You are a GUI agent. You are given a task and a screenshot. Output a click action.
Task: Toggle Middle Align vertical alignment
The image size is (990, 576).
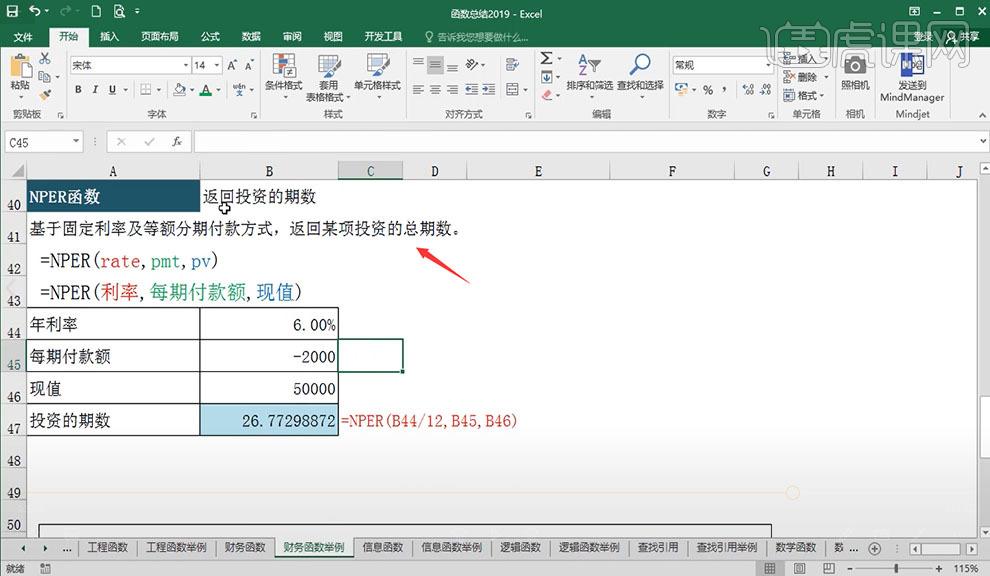(x=435, y=64)
